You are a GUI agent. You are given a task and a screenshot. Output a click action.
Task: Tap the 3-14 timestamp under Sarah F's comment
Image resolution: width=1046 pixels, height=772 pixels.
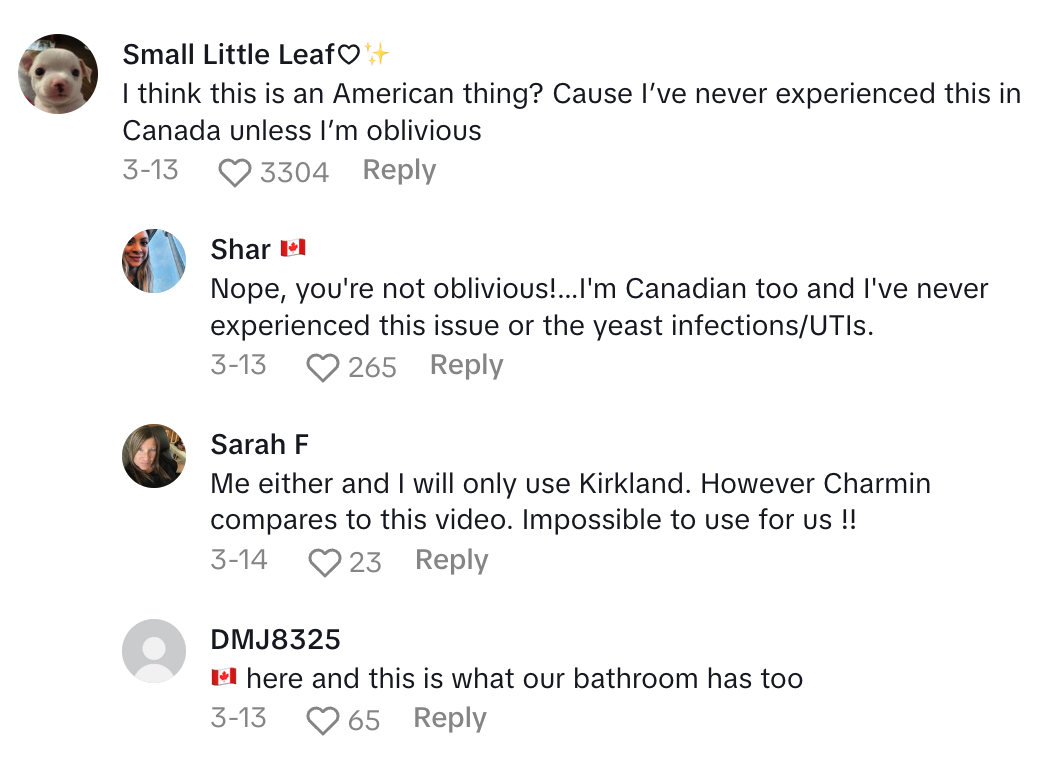(x=240, y=560)
